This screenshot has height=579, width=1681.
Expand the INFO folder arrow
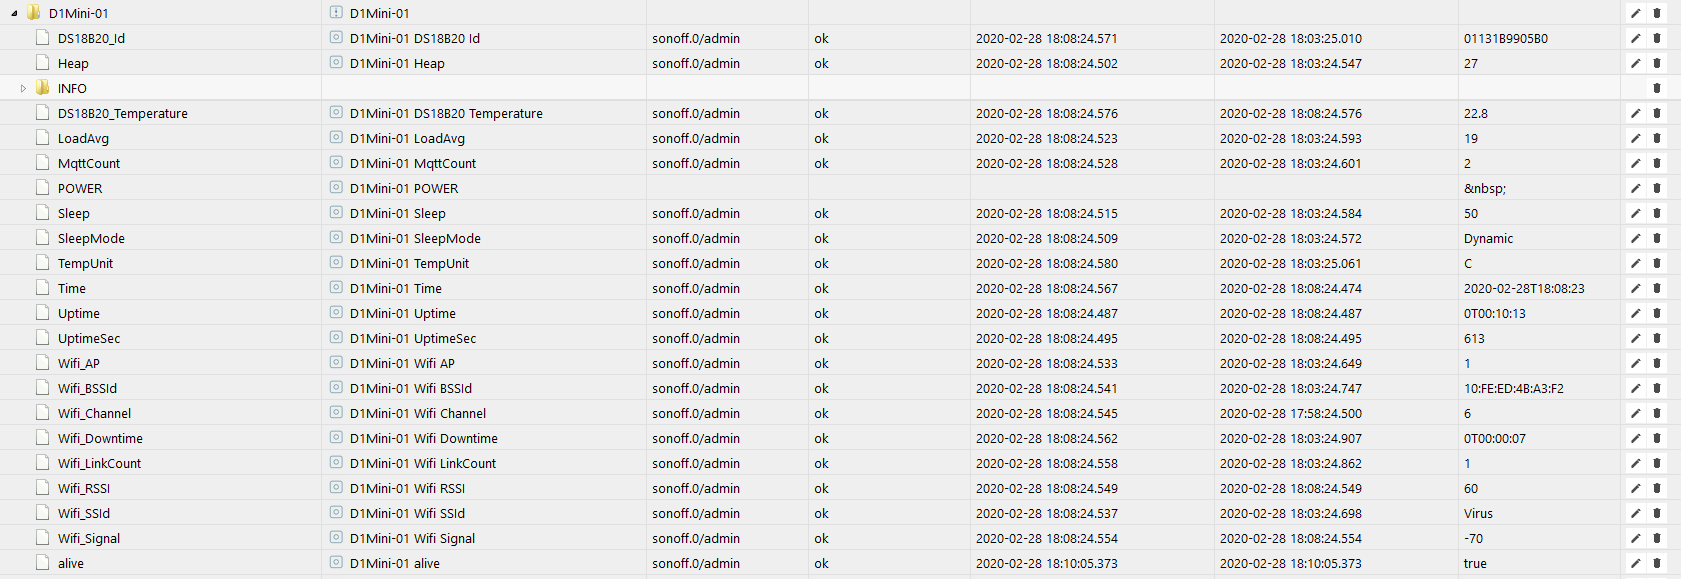click(23, 88)
